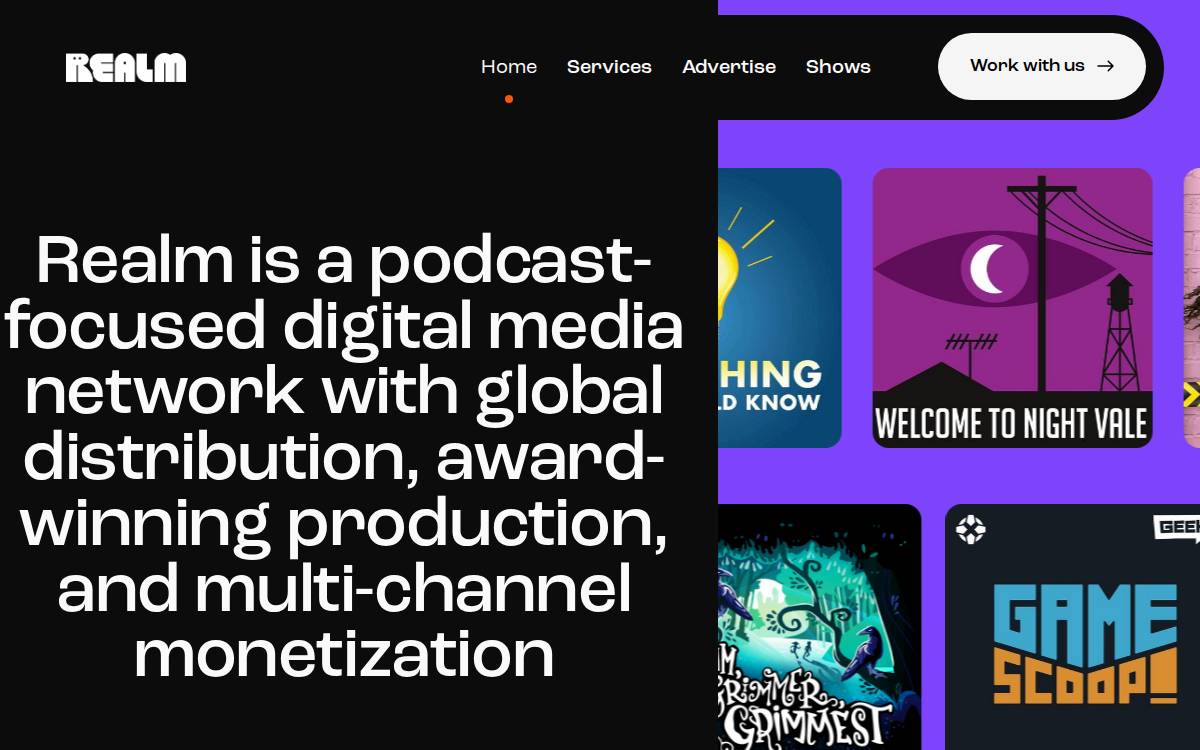Open the Shows nav item
Viewport: 1200px width, 750px height.
coord(838,67)
